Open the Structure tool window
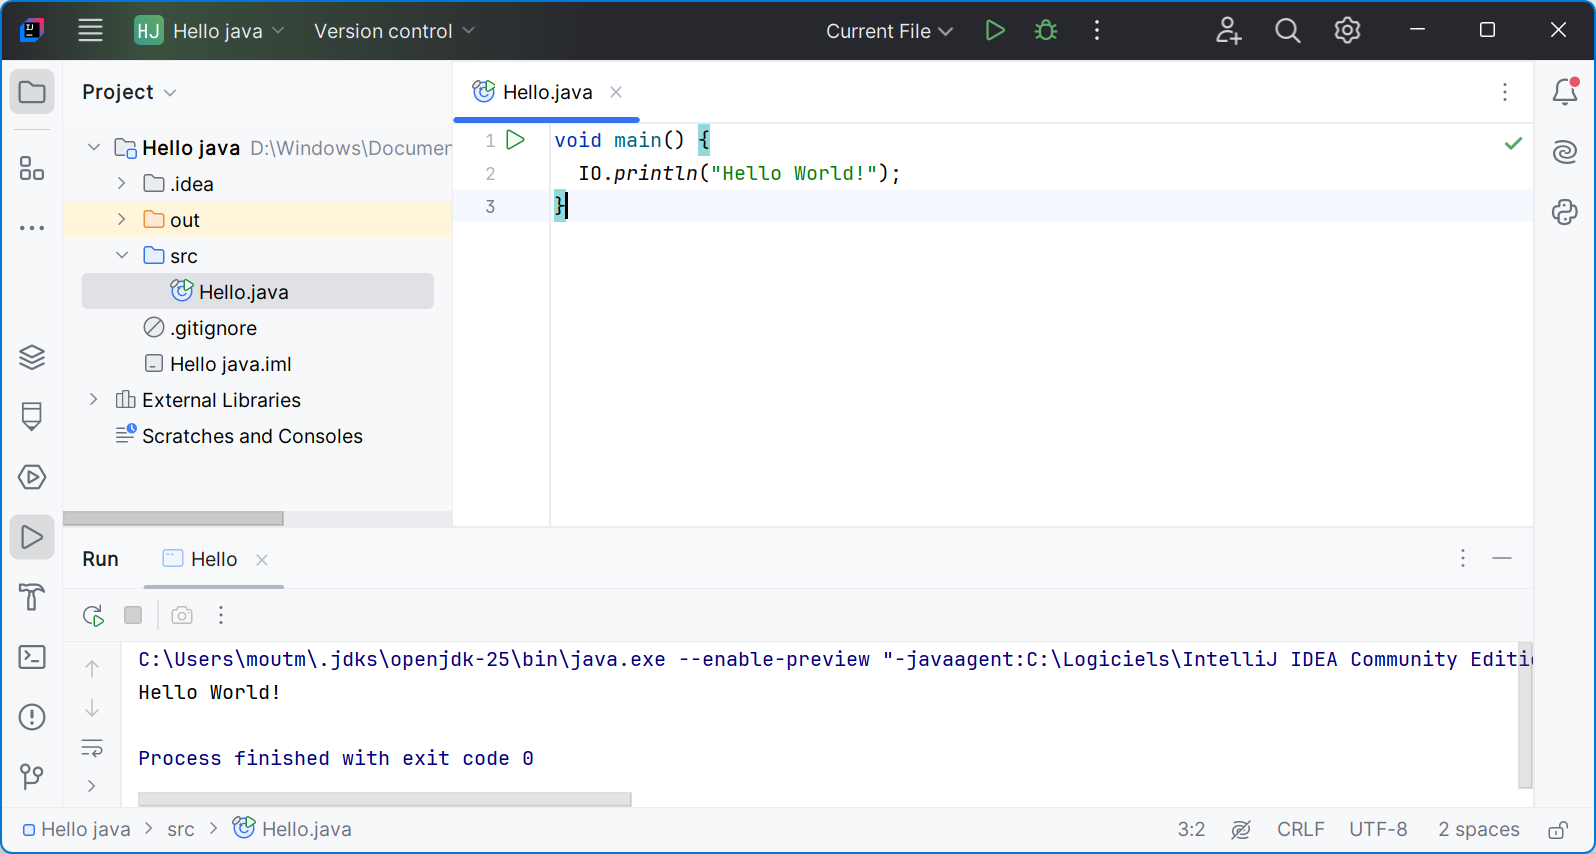The width and height of the screenshot is (1596, 854). (x=32, y=168)
